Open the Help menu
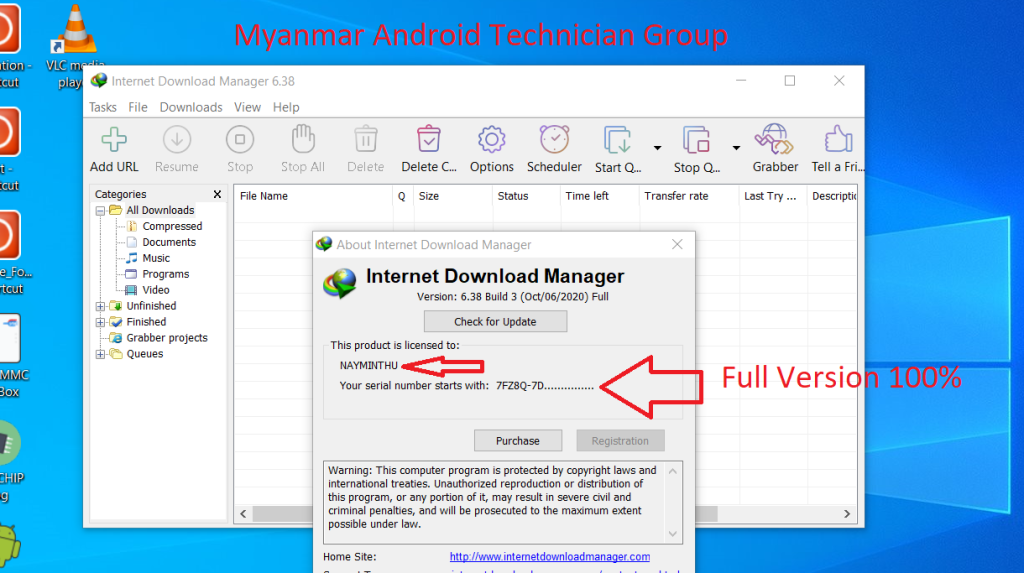 (x=286, y=107)
